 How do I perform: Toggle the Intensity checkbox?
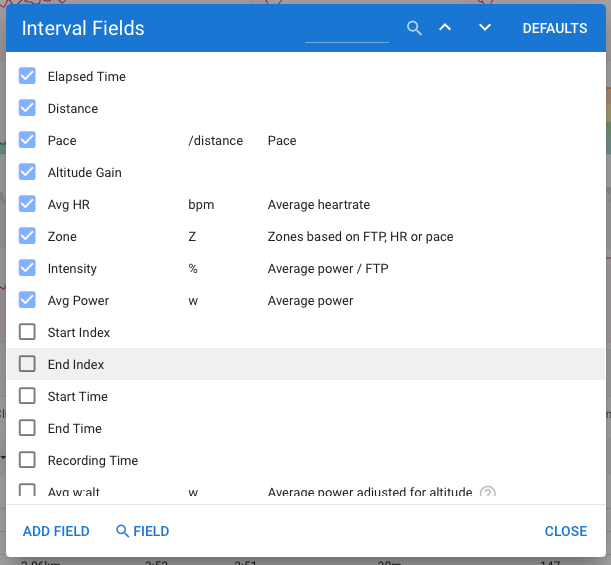click(27, 268)
